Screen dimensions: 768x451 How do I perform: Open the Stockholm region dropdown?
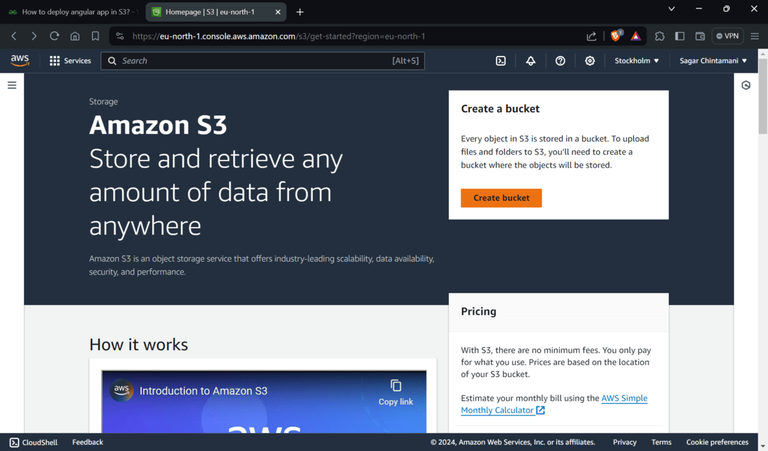coord(637,61)
